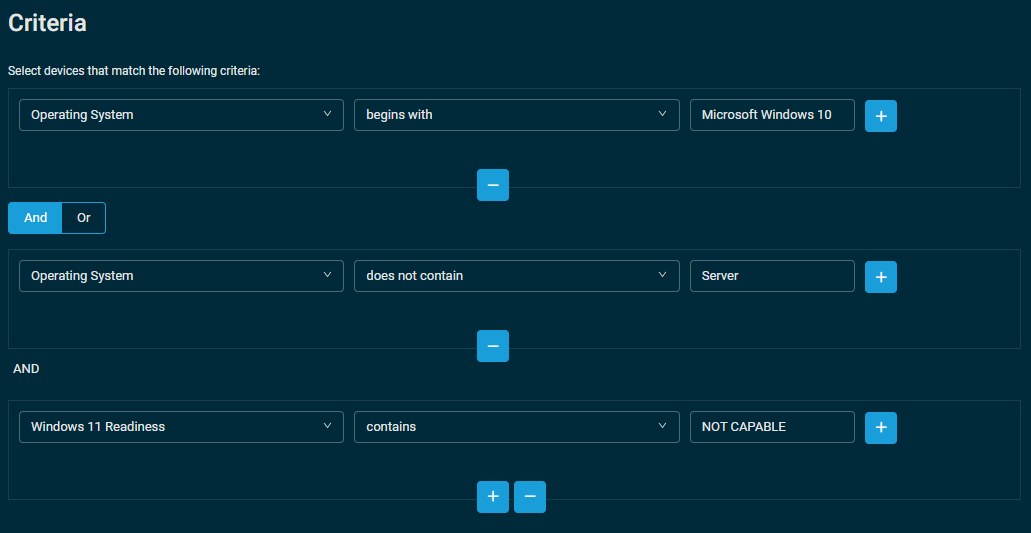Remove Windows 11 Readiness group with minus
The width and height of the screenshot is (1031, 533).
(x=530, y=498)
